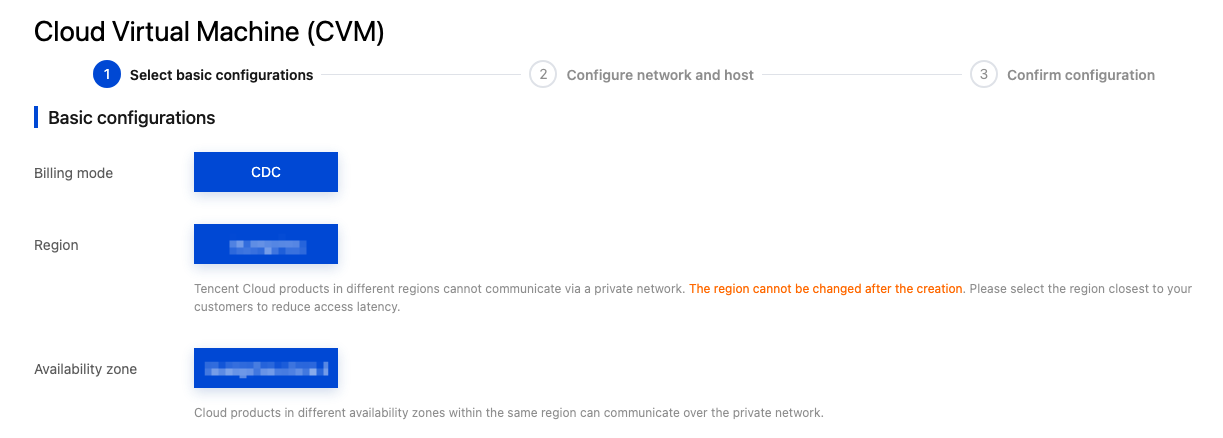This screenshot has height=438, width=1223.
Task: Select the blurred Region option button
Action: [266, 244]
